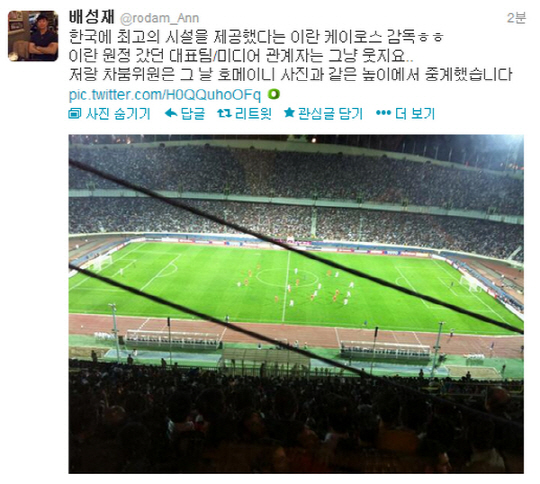The image size is (540, 484).
Task: Click the star favorite icon
Action: [289, 113]
